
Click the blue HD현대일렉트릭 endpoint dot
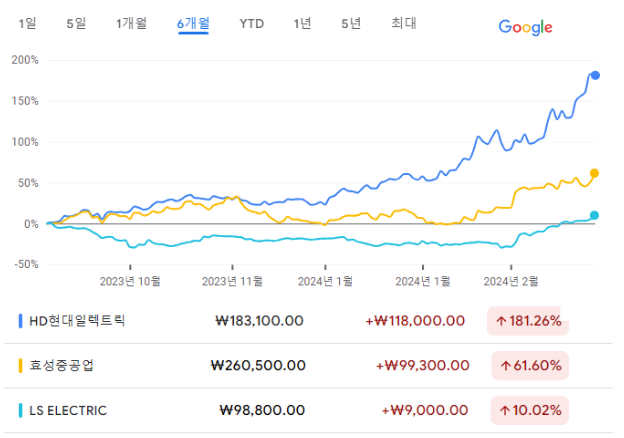(595, 75)
